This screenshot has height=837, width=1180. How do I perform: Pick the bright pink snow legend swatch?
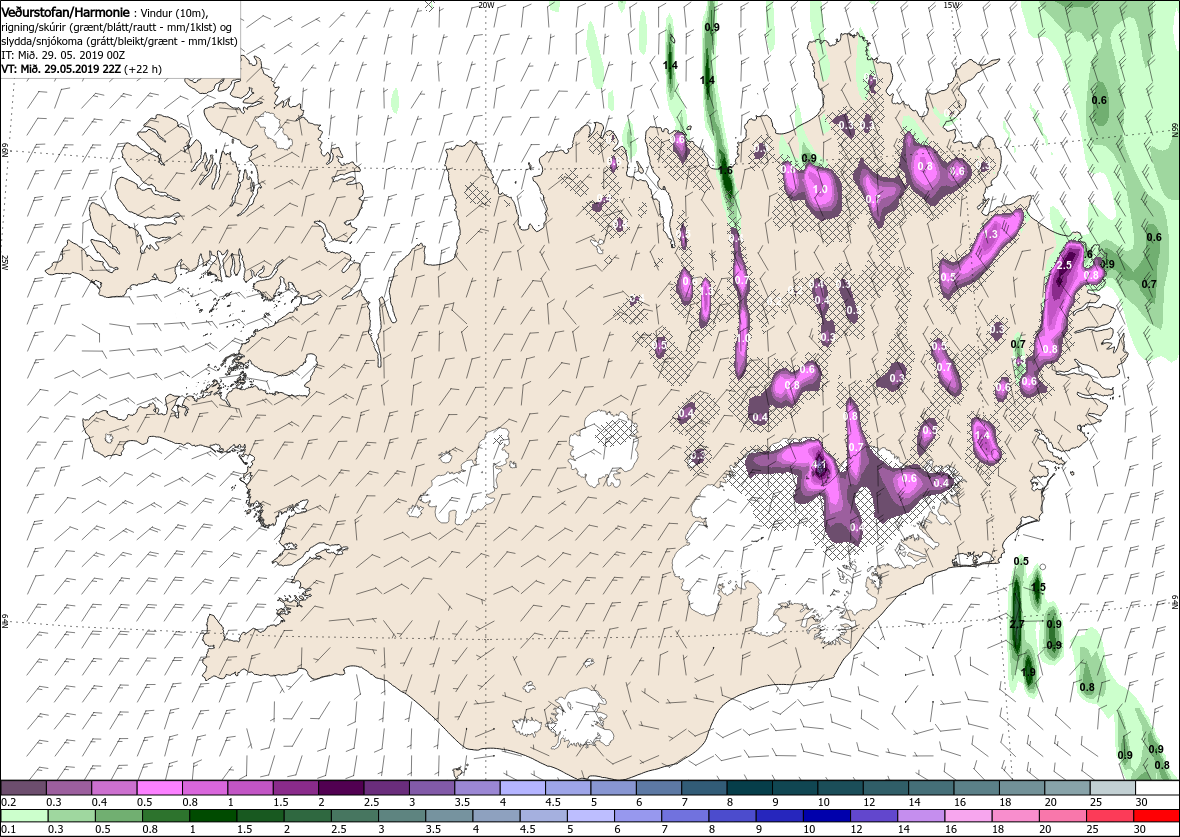coord(160,787)
